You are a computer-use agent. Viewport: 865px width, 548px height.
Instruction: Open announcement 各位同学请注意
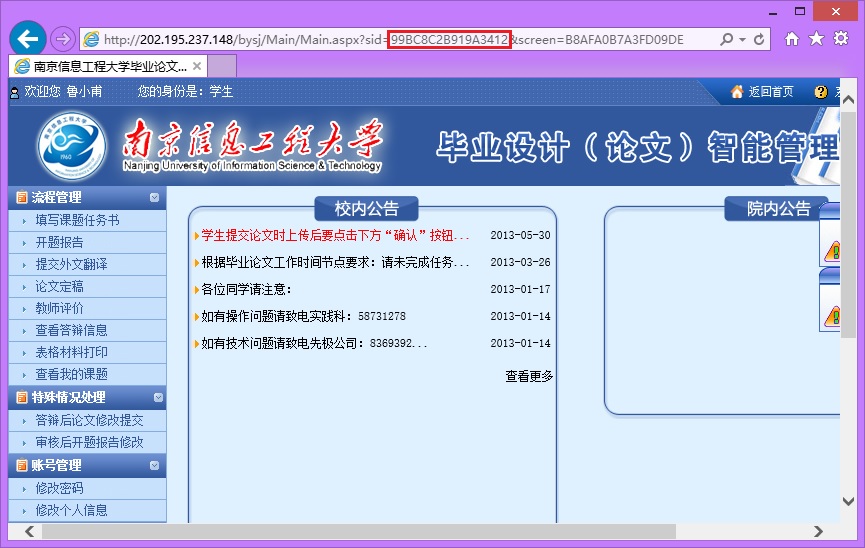pos(246,290)
